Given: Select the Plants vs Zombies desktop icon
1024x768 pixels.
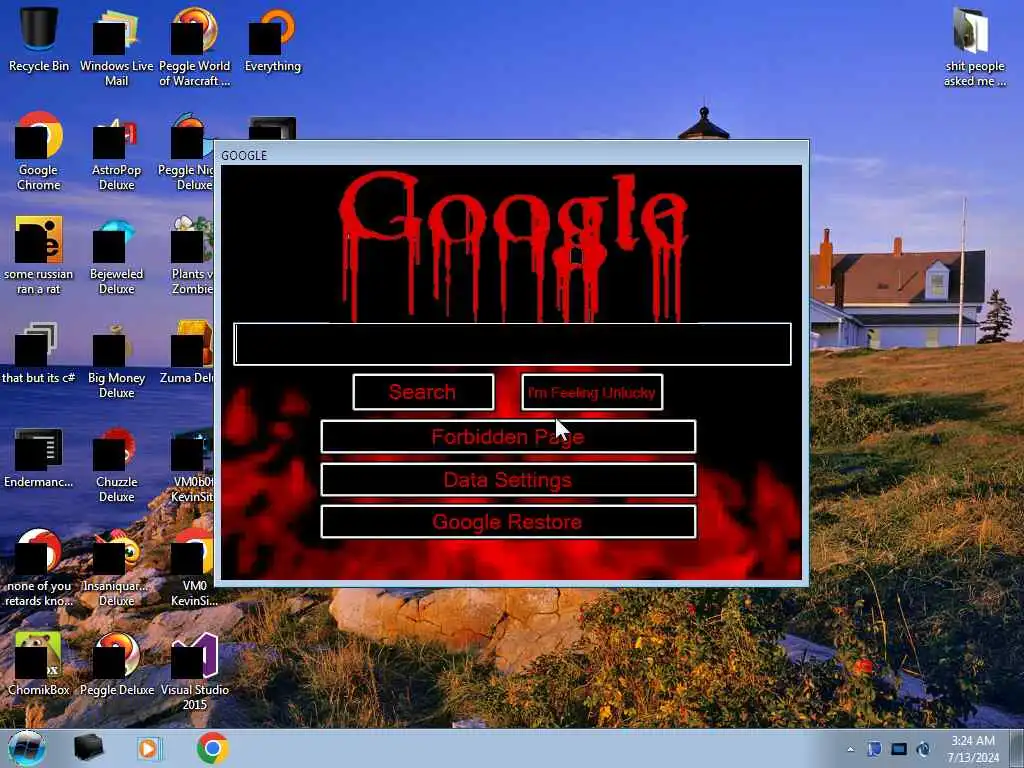Looking at the screenshot, I should [x=191, y=256].
